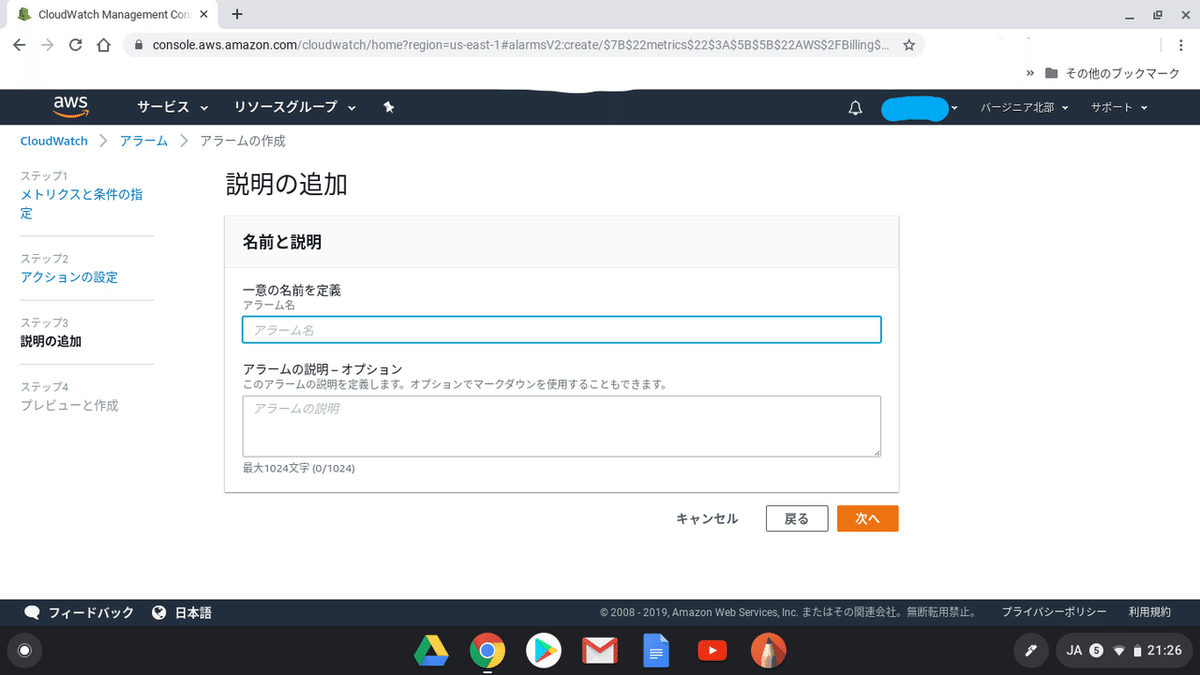Follow the アラーム breadcrumb link

[x=143, y=141]
